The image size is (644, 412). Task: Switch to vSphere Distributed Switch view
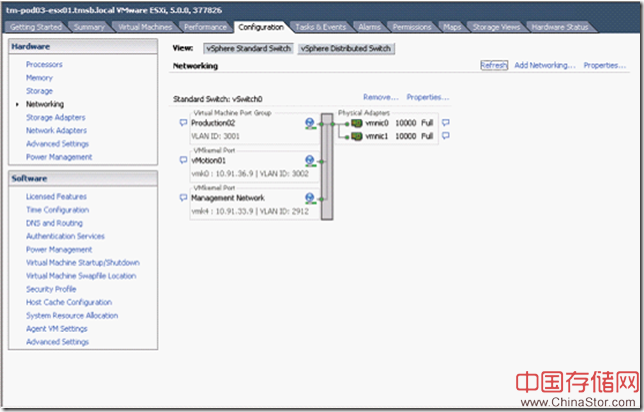pyautogui.click(x=346, y=48)
